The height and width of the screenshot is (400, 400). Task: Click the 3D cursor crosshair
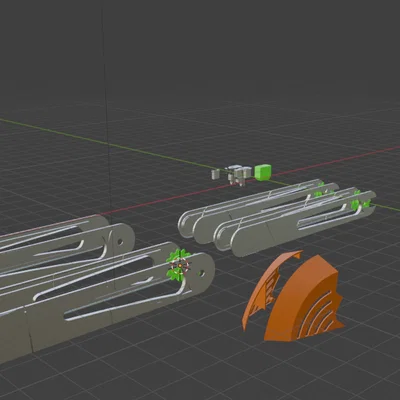[x=180, y=265]
